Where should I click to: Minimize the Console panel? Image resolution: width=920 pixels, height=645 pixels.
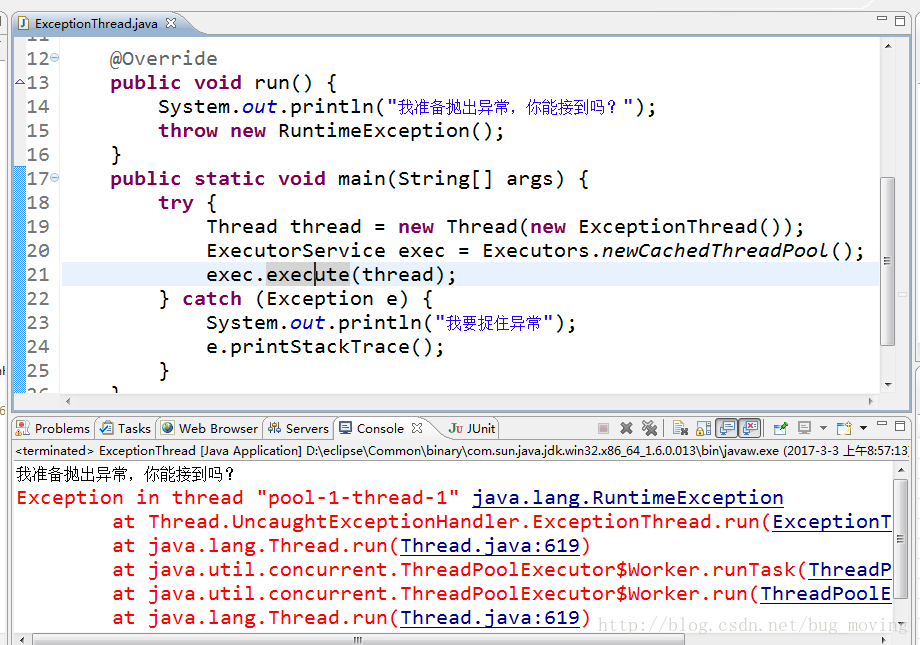point(882,423)
